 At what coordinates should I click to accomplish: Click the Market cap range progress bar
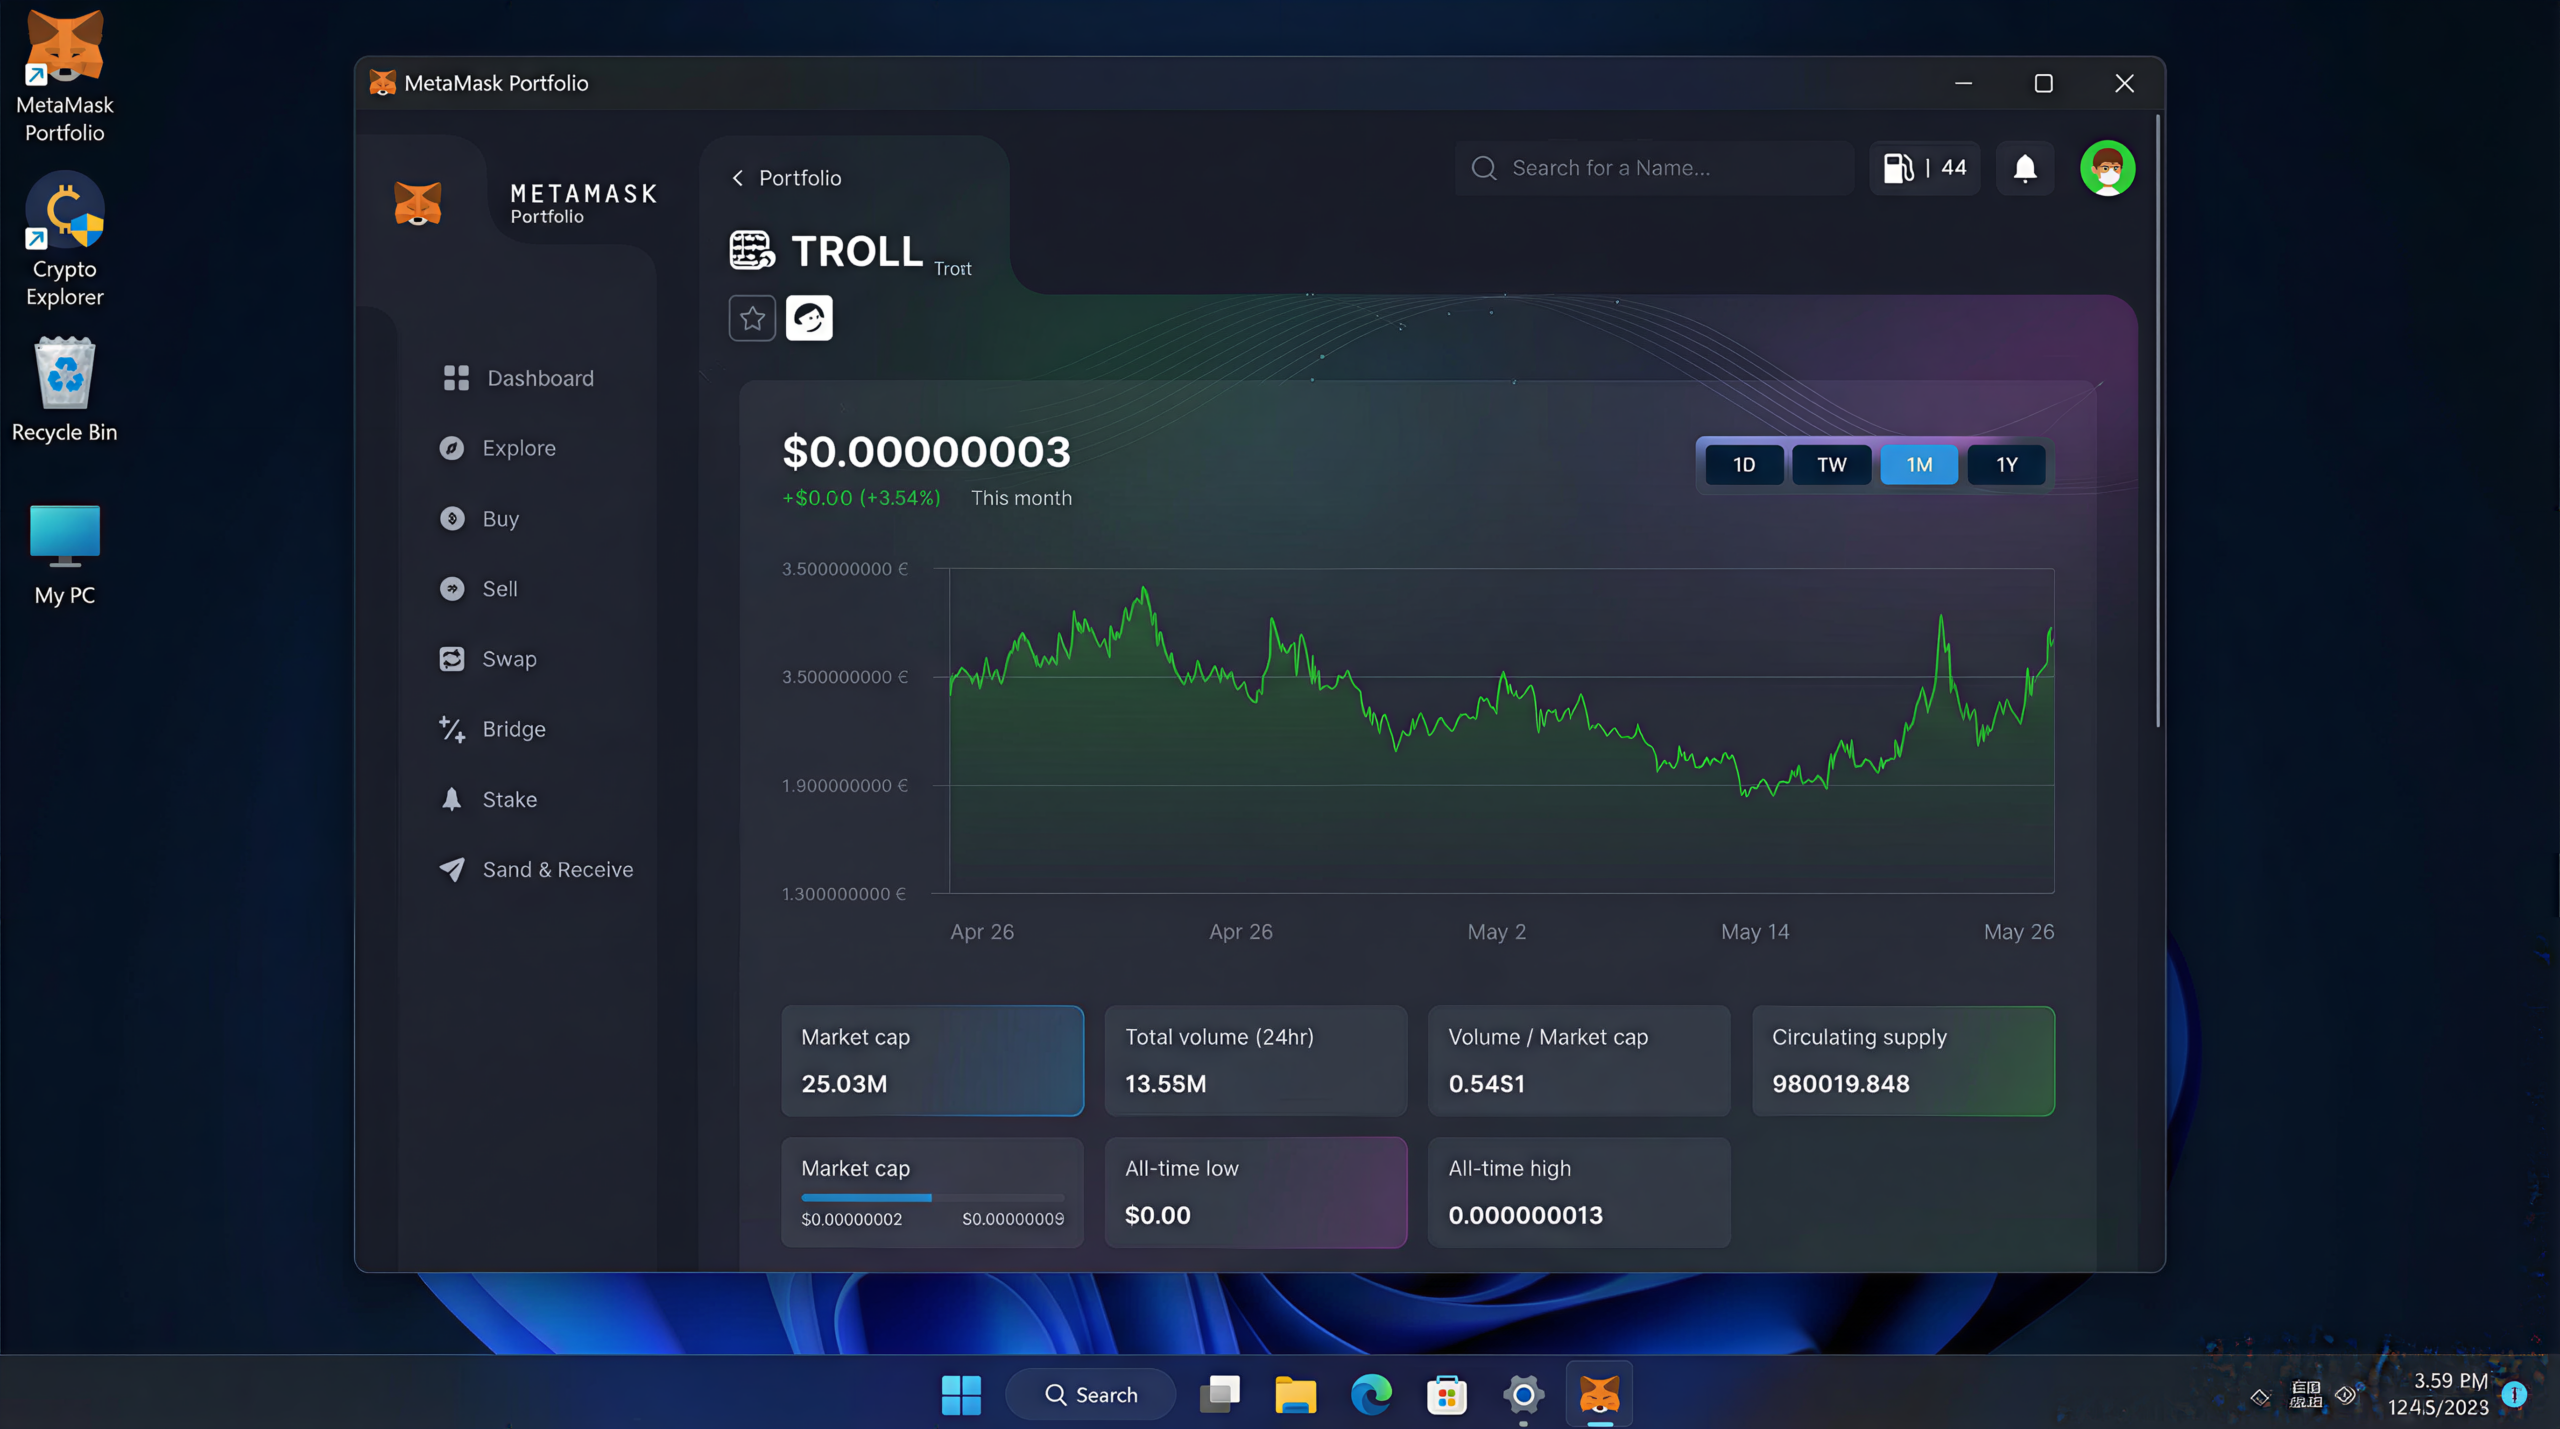click(932, 1197)
